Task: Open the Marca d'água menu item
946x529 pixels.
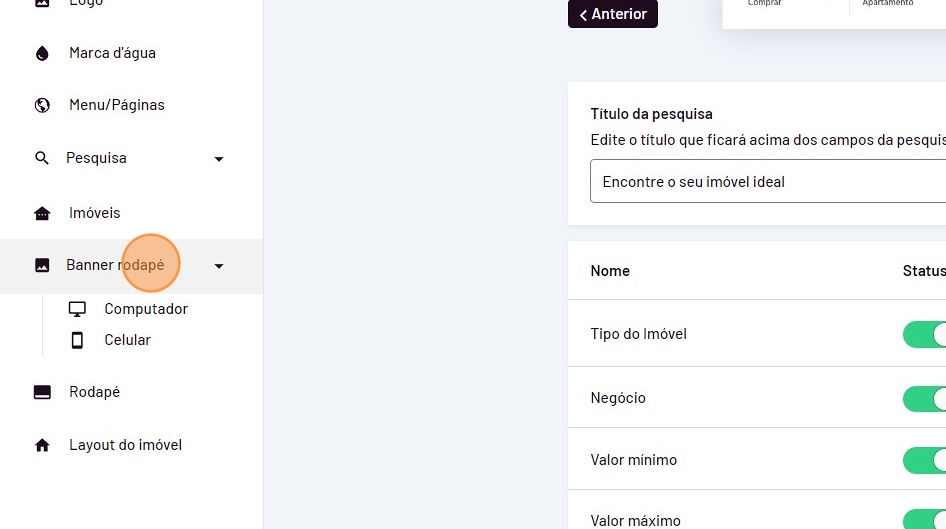Action: point(112,53)
